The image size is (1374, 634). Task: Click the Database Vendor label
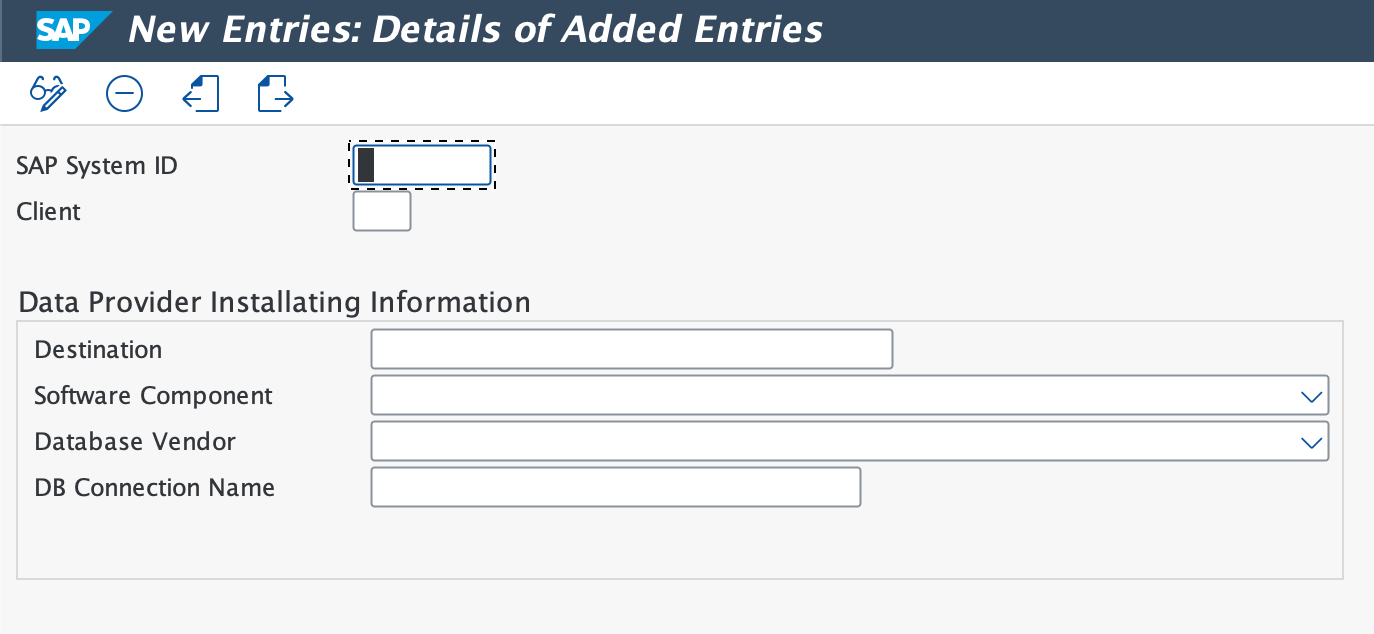coord(134,441)
